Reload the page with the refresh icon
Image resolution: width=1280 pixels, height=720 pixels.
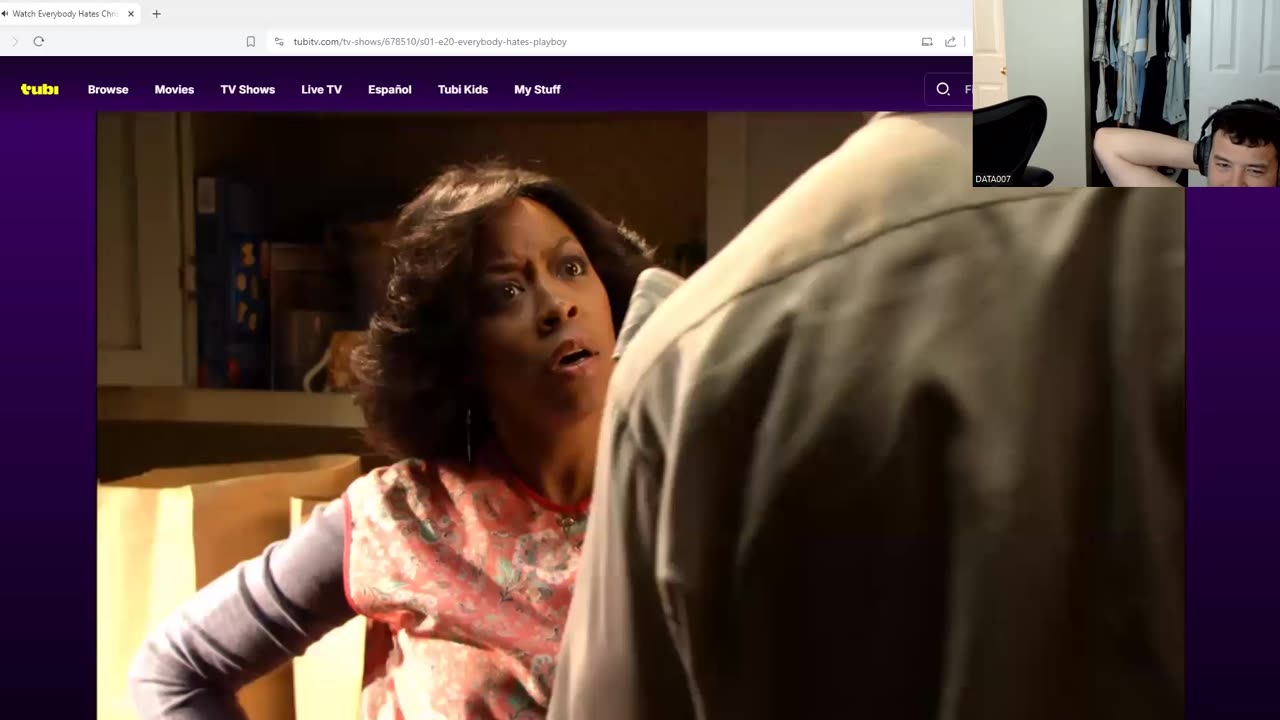point(39,41)
